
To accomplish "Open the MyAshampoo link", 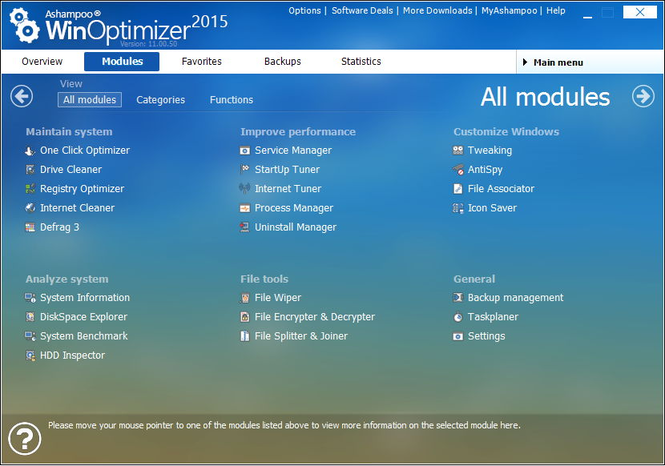I will tap(509, 11).
